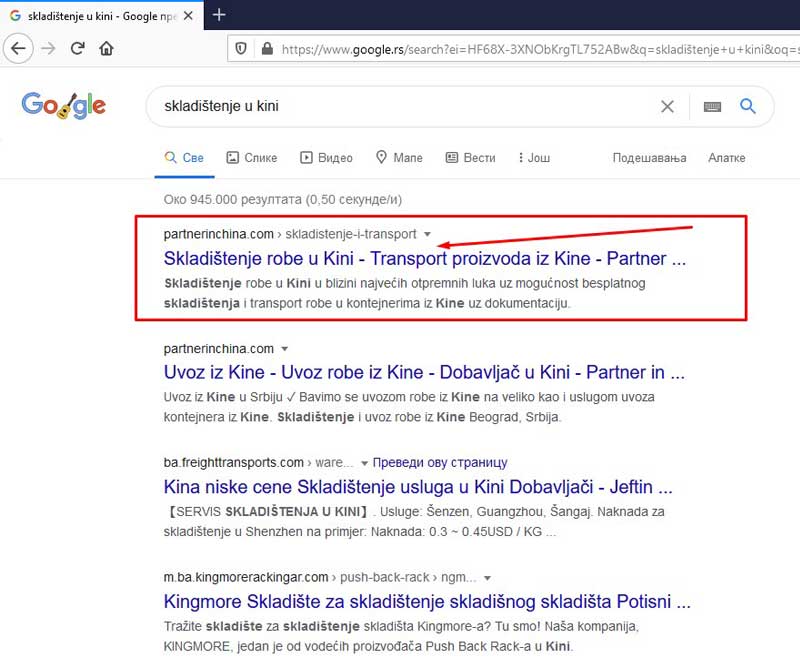Open 'Uvoz iz Kine - Uvoz robe' result
This screenshot has width=800, height=670.
(x=424, y=373)
